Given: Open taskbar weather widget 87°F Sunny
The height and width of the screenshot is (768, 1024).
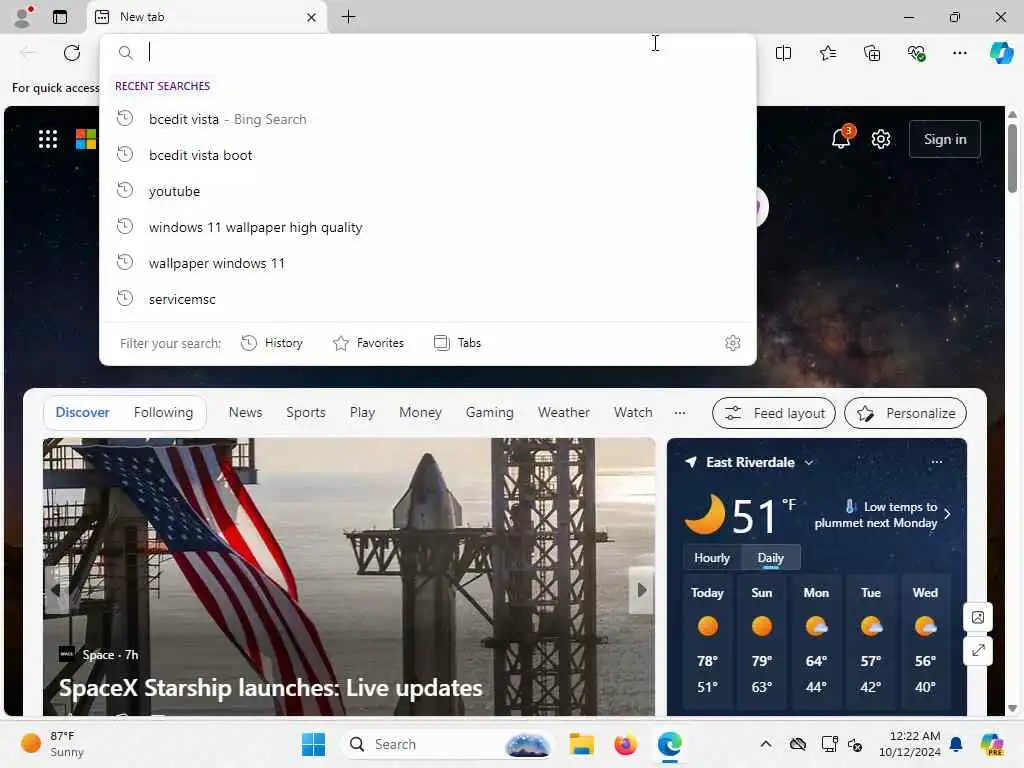Looking at the screenshot, I should 54,744.
